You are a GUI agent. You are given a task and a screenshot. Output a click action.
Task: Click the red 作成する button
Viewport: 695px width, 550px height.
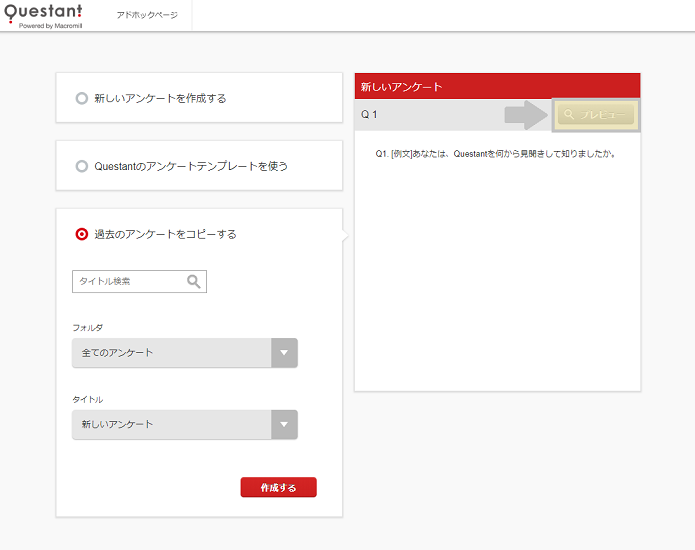click(278, 488)
